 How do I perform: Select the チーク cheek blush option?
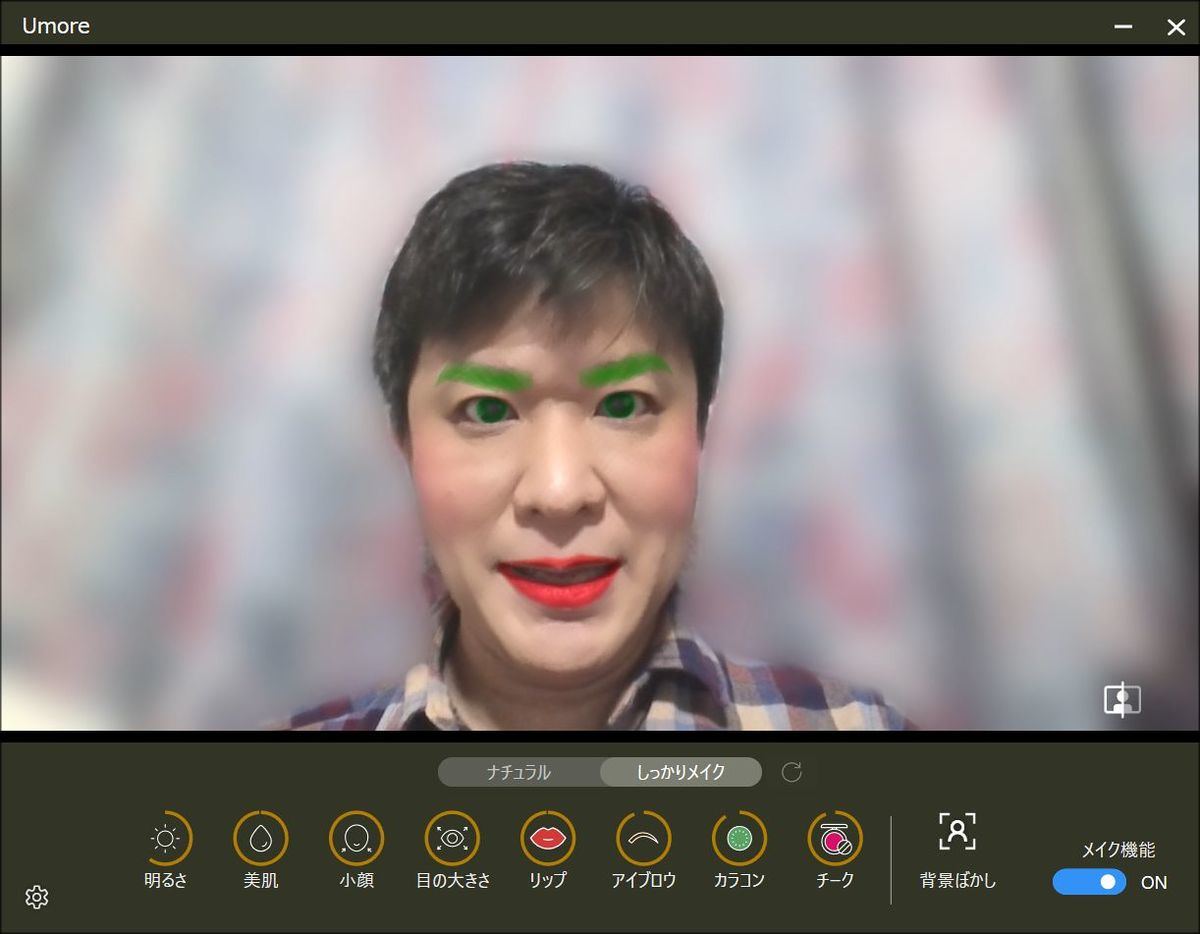tap(835, 838)
